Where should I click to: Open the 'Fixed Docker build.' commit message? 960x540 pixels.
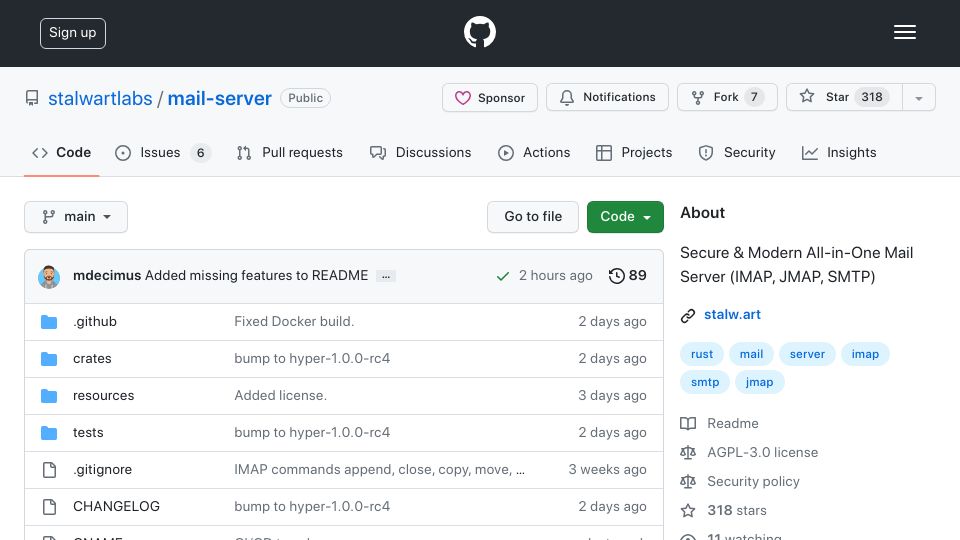[294, 321]
